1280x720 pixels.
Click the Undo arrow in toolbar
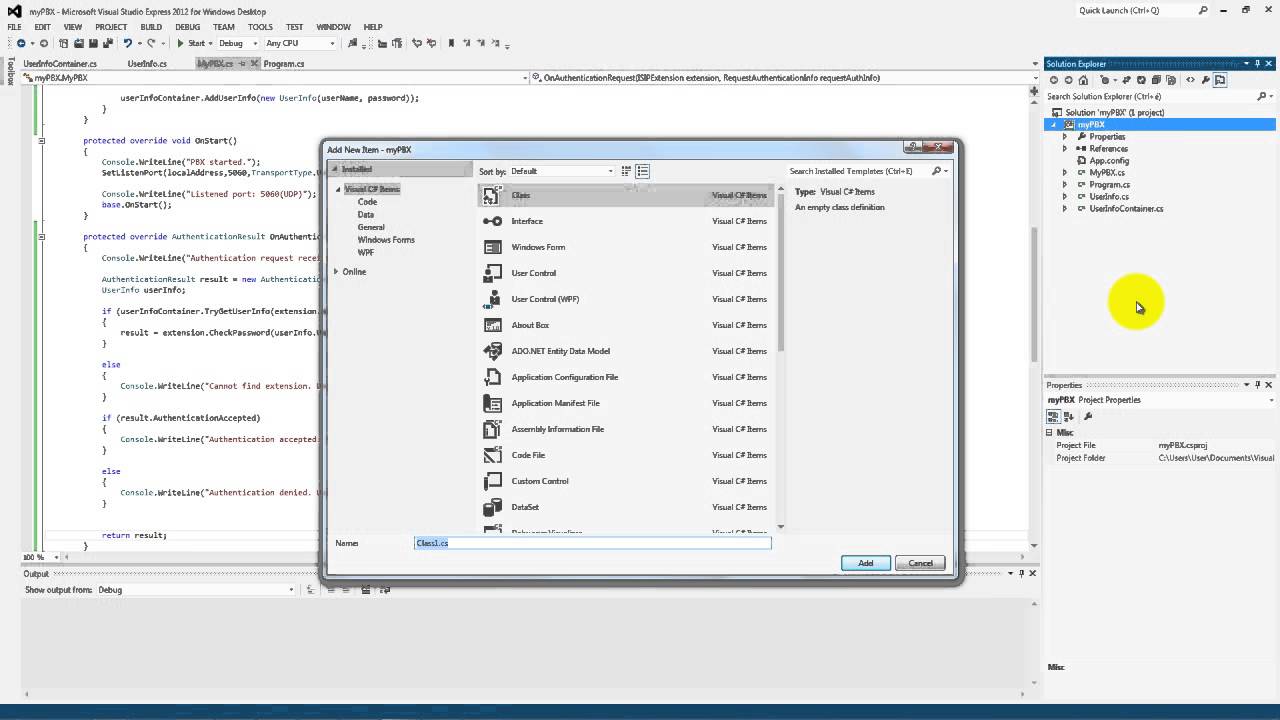click(x=127, y=43)
